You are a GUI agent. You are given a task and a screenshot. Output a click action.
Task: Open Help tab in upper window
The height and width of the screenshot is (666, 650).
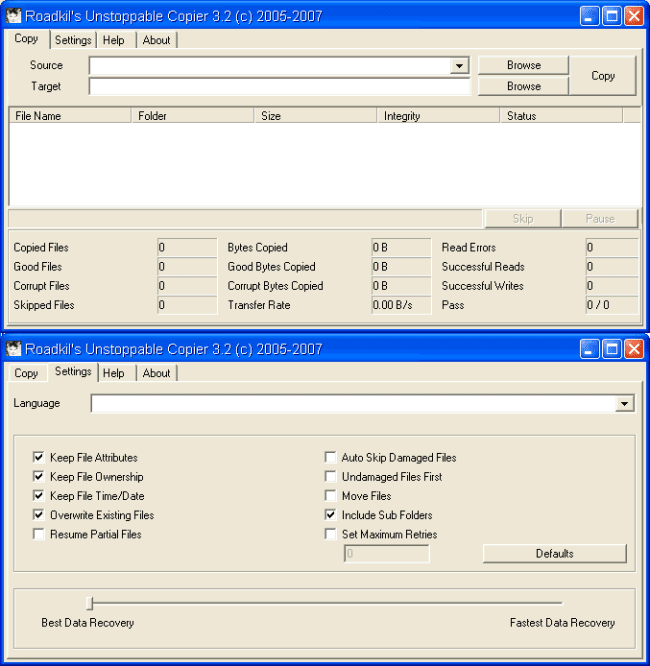tap(114, 40)
